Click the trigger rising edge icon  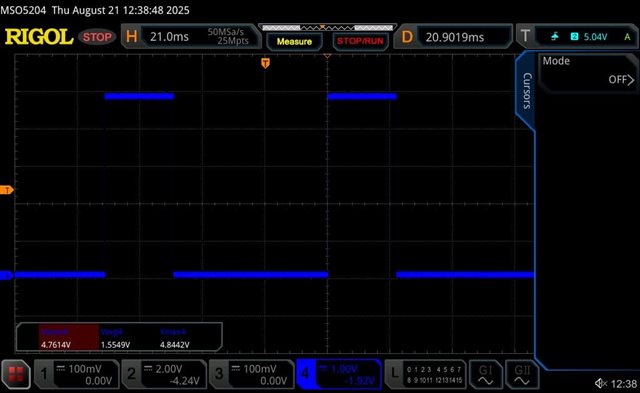554,37
